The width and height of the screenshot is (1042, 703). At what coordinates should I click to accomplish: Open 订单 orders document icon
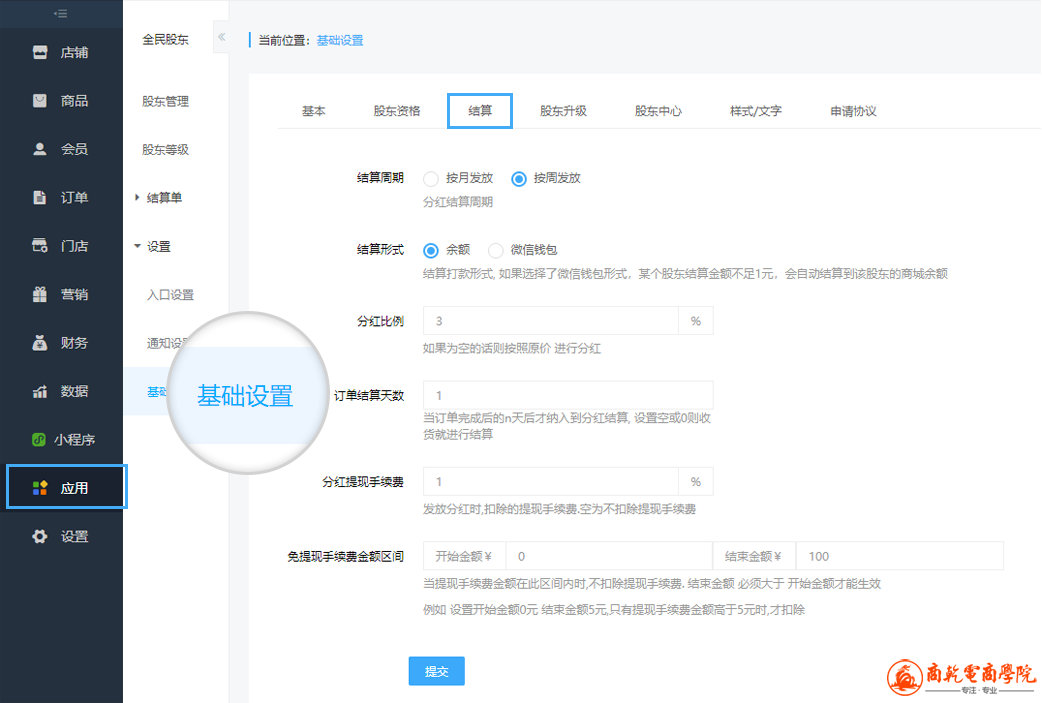click(x=40, y=198)
